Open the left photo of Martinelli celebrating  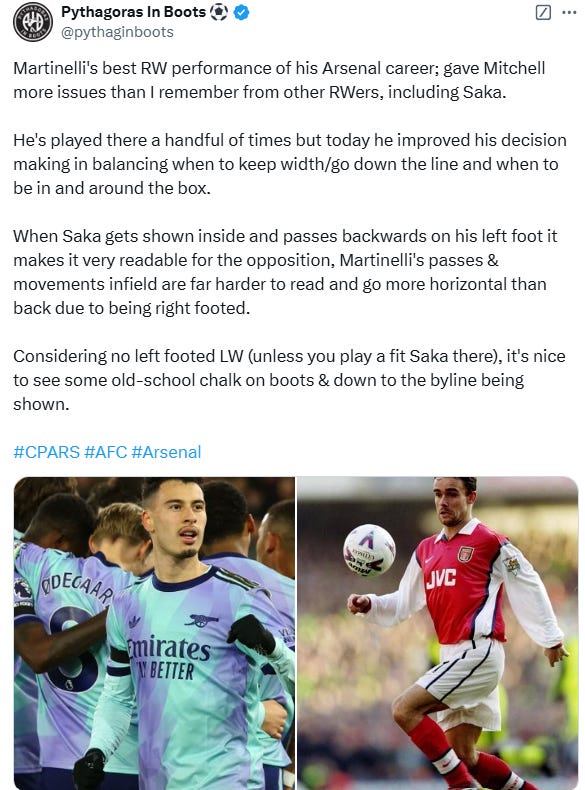[x=154, y=633]
